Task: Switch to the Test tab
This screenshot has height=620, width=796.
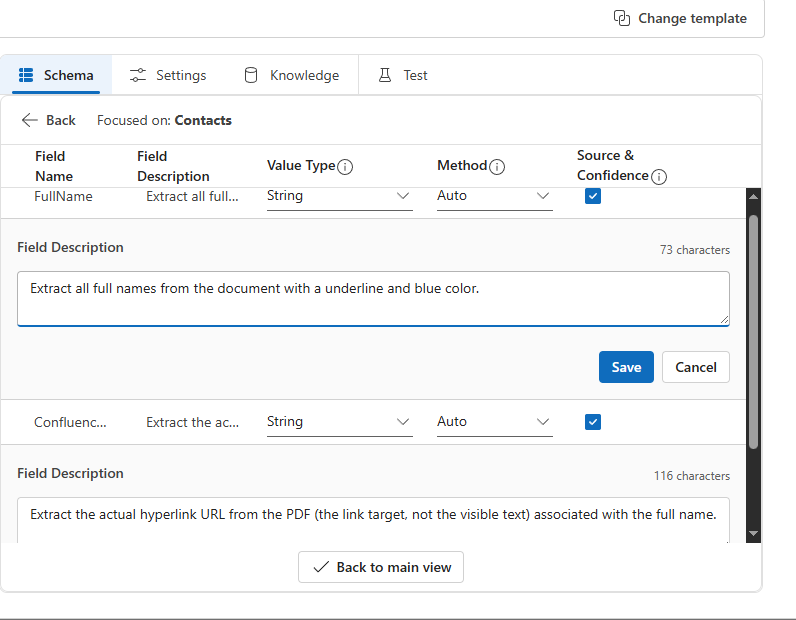Action: click(403, 75)
